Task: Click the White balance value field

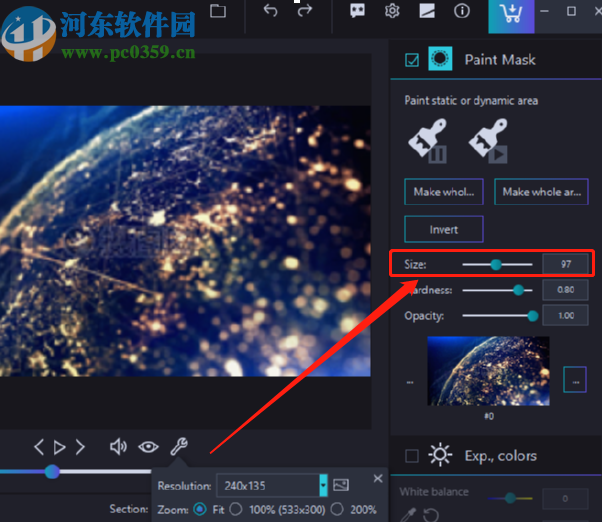Action: [565, 498]
